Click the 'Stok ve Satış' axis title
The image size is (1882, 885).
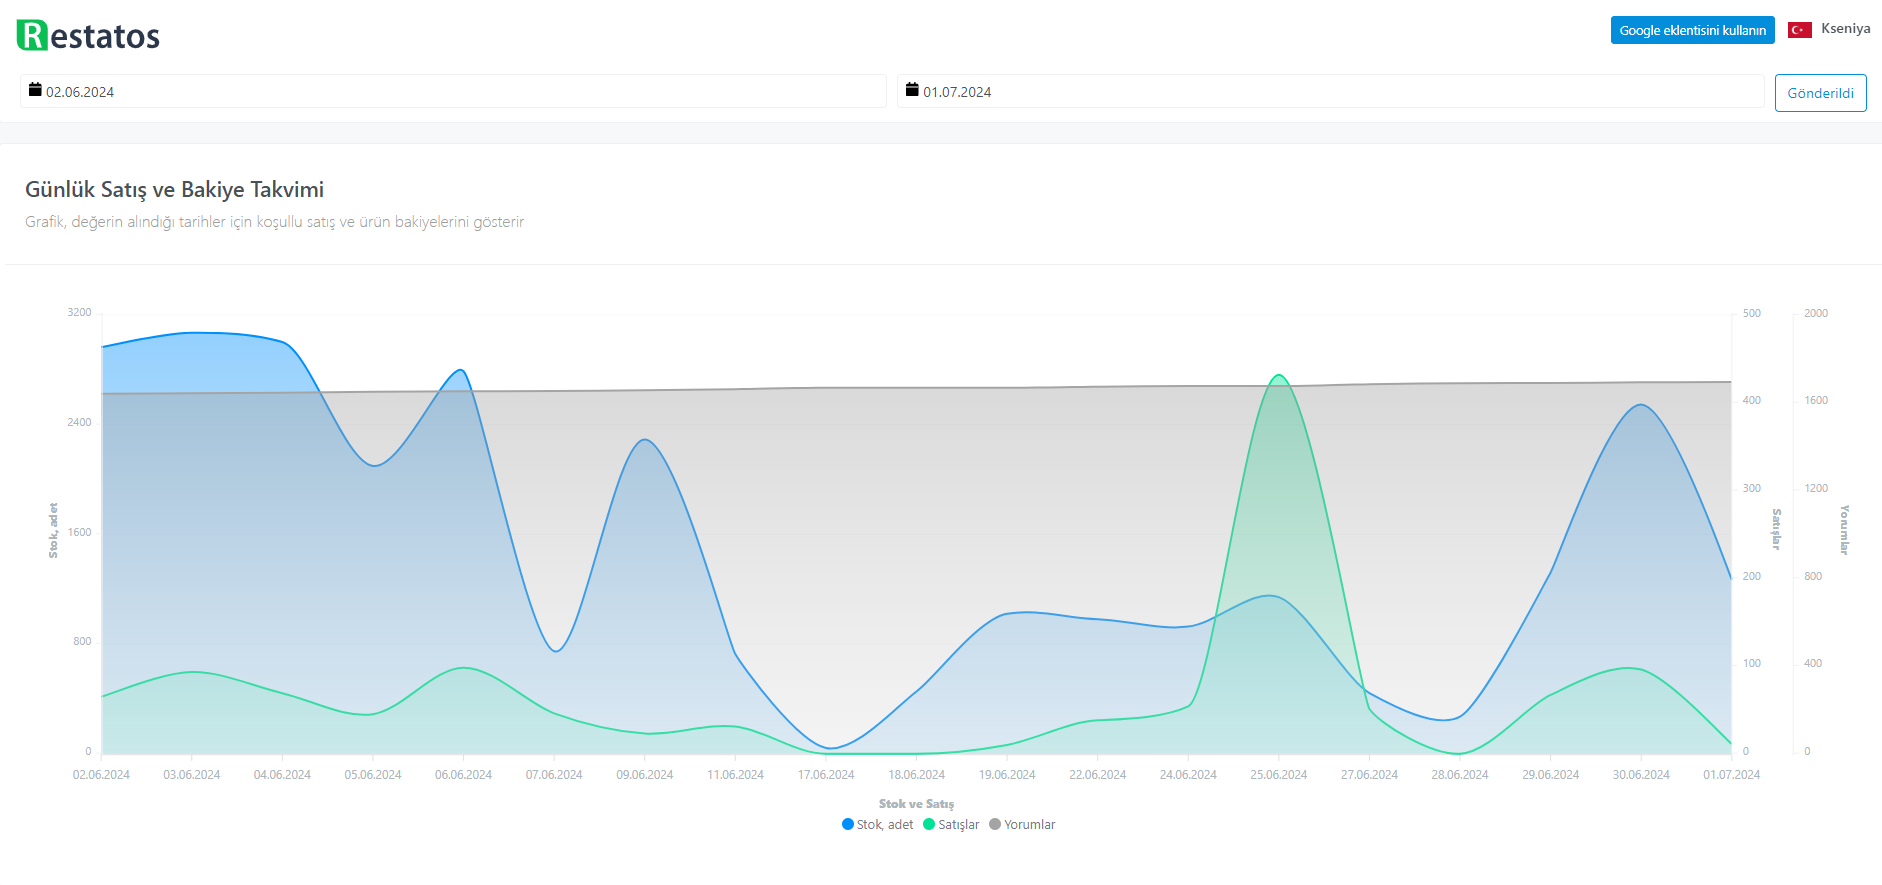tap(916, 804)
